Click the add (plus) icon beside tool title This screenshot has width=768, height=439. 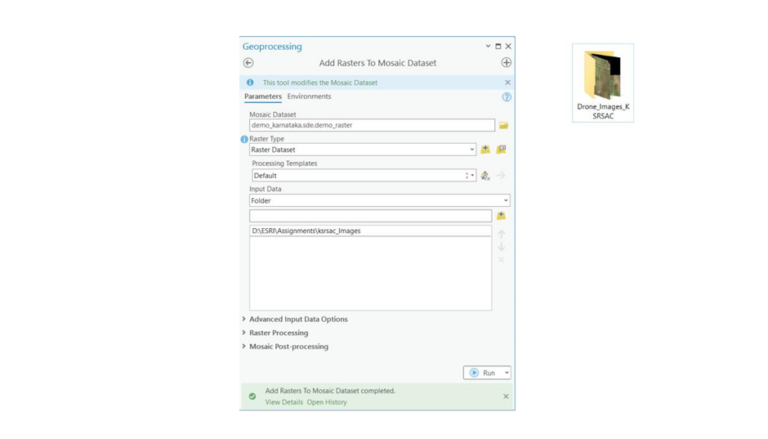pos(506,63)
